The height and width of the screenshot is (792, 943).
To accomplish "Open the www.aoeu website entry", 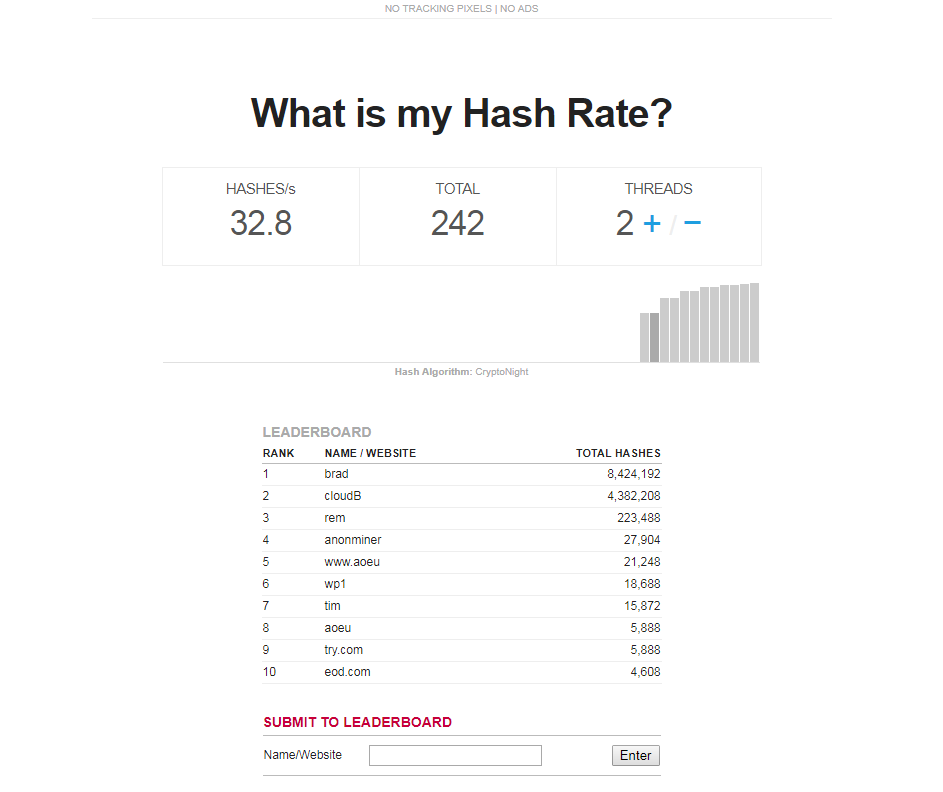I will [x=352, y=561].
